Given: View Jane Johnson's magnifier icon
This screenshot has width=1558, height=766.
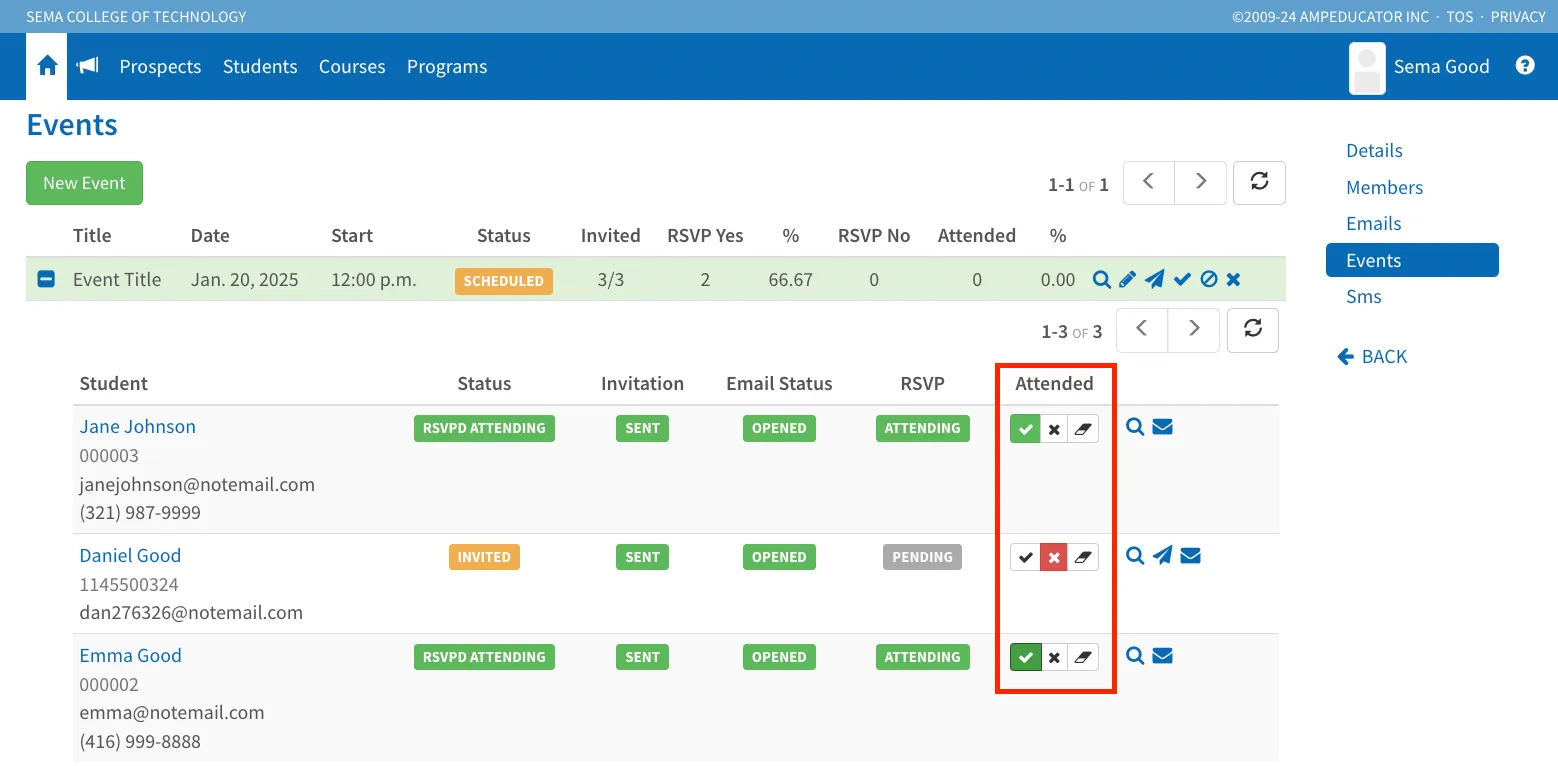Looking at the screenshot, I should 1135,427.
